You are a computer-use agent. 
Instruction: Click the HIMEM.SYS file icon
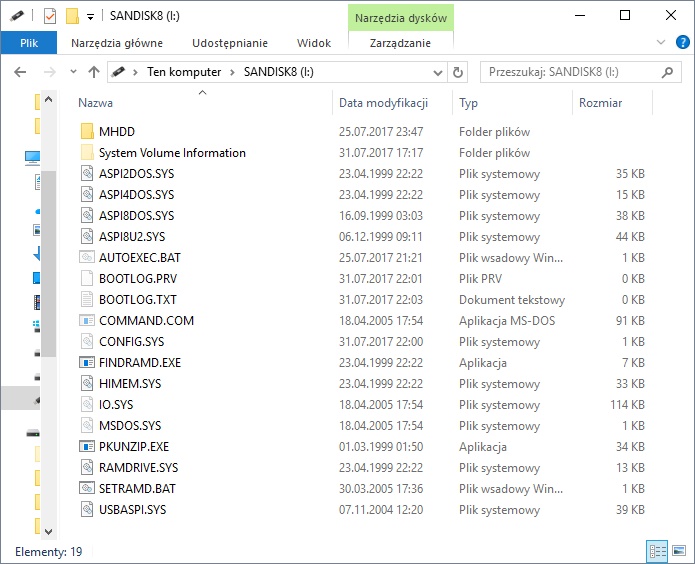click(x=87, y=383)
